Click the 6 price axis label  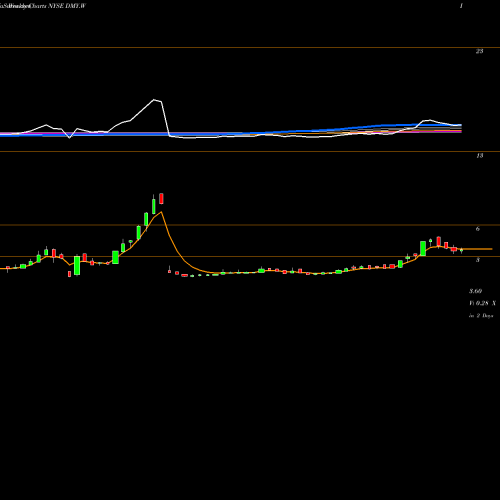478,229
